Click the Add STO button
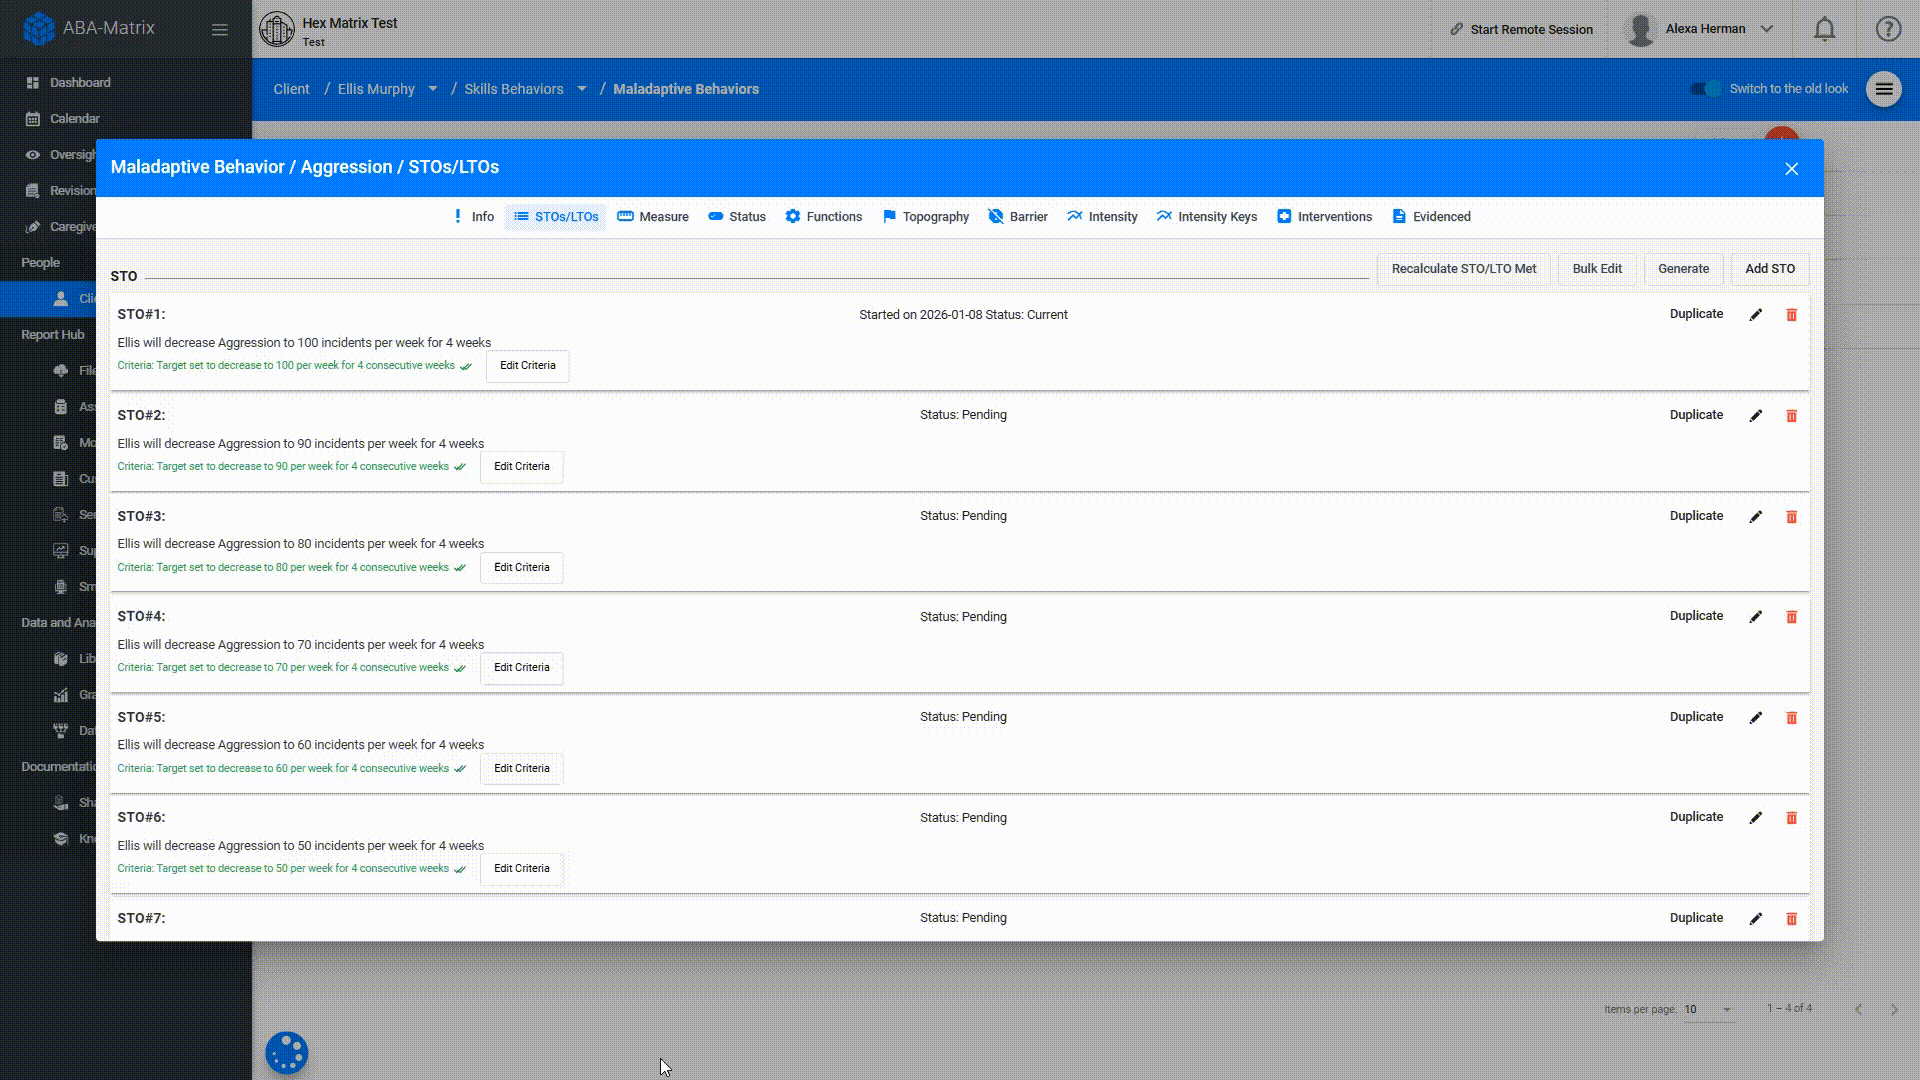 (1769, 269)
